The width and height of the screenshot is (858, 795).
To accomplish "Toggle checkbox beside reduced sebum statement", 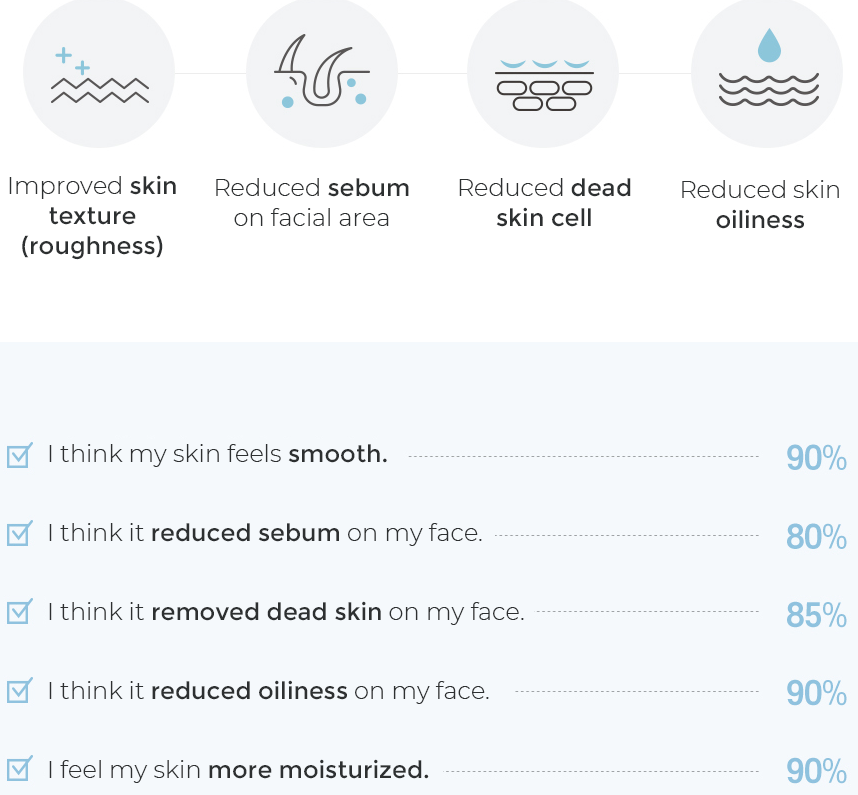I will click(20, 533).
